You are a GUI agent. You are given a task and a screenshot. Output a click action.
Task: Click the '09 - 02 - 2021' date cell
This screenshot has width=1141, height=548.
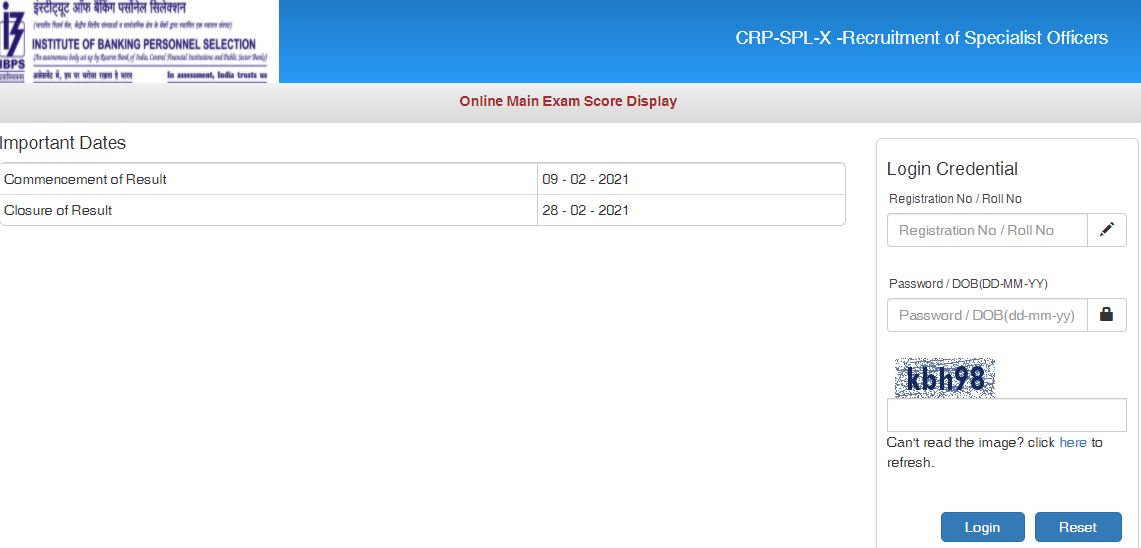click(x=691, y=179)
